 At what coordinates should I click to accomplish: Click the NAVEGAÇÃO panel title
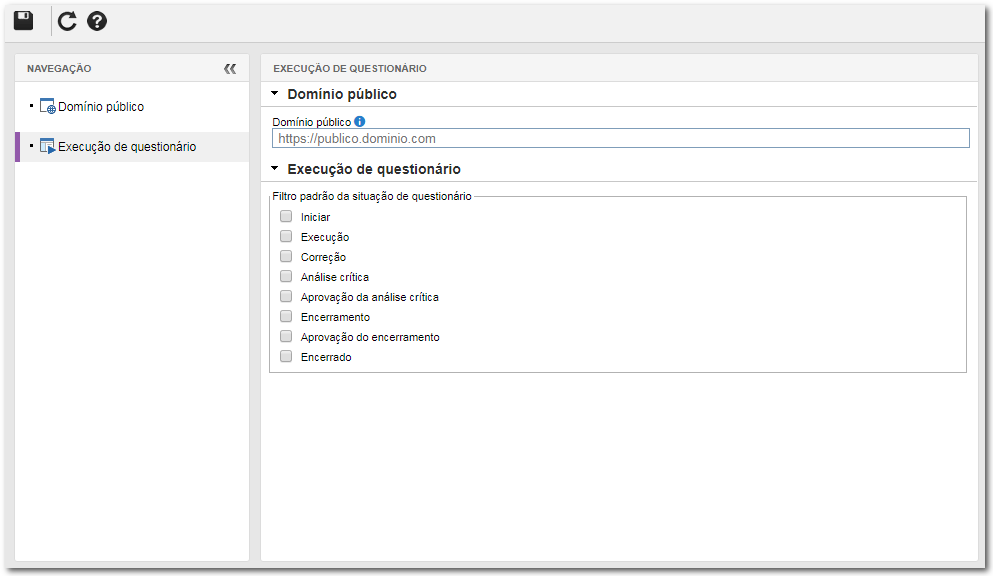click(59, 68)
